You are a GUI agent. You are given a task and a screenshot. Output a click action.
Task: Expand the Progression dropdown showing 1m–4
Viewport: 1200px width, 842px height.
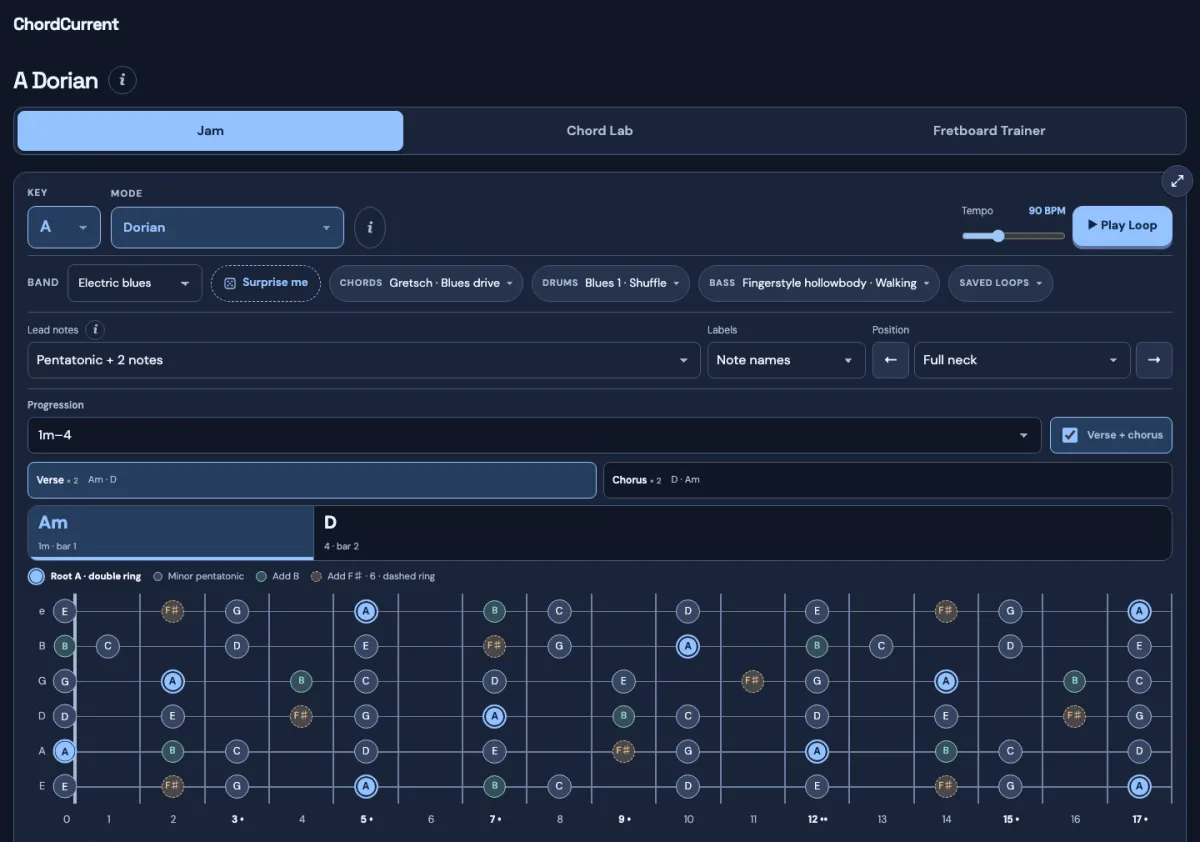point(534,435)
